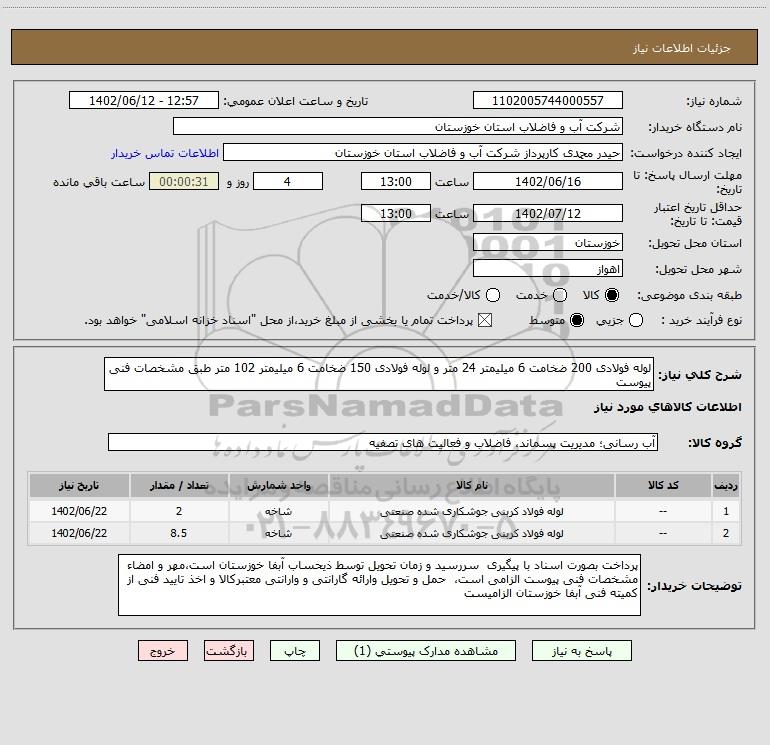The width and height of the screenshot is (770, 745).
Task: Click the تعداد / مقدار column header
Action: 179,485
